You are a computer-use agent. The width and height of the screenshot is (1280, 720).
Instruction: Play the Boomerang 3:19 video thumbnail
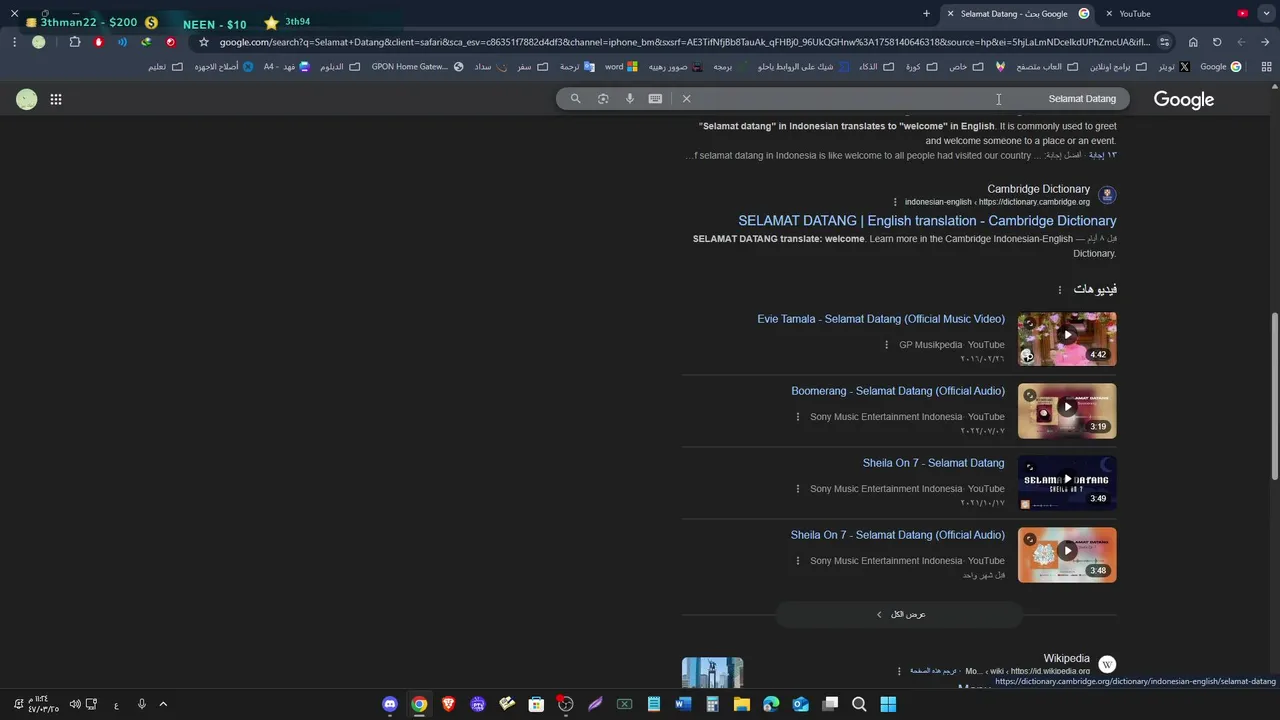point(1067,411)
